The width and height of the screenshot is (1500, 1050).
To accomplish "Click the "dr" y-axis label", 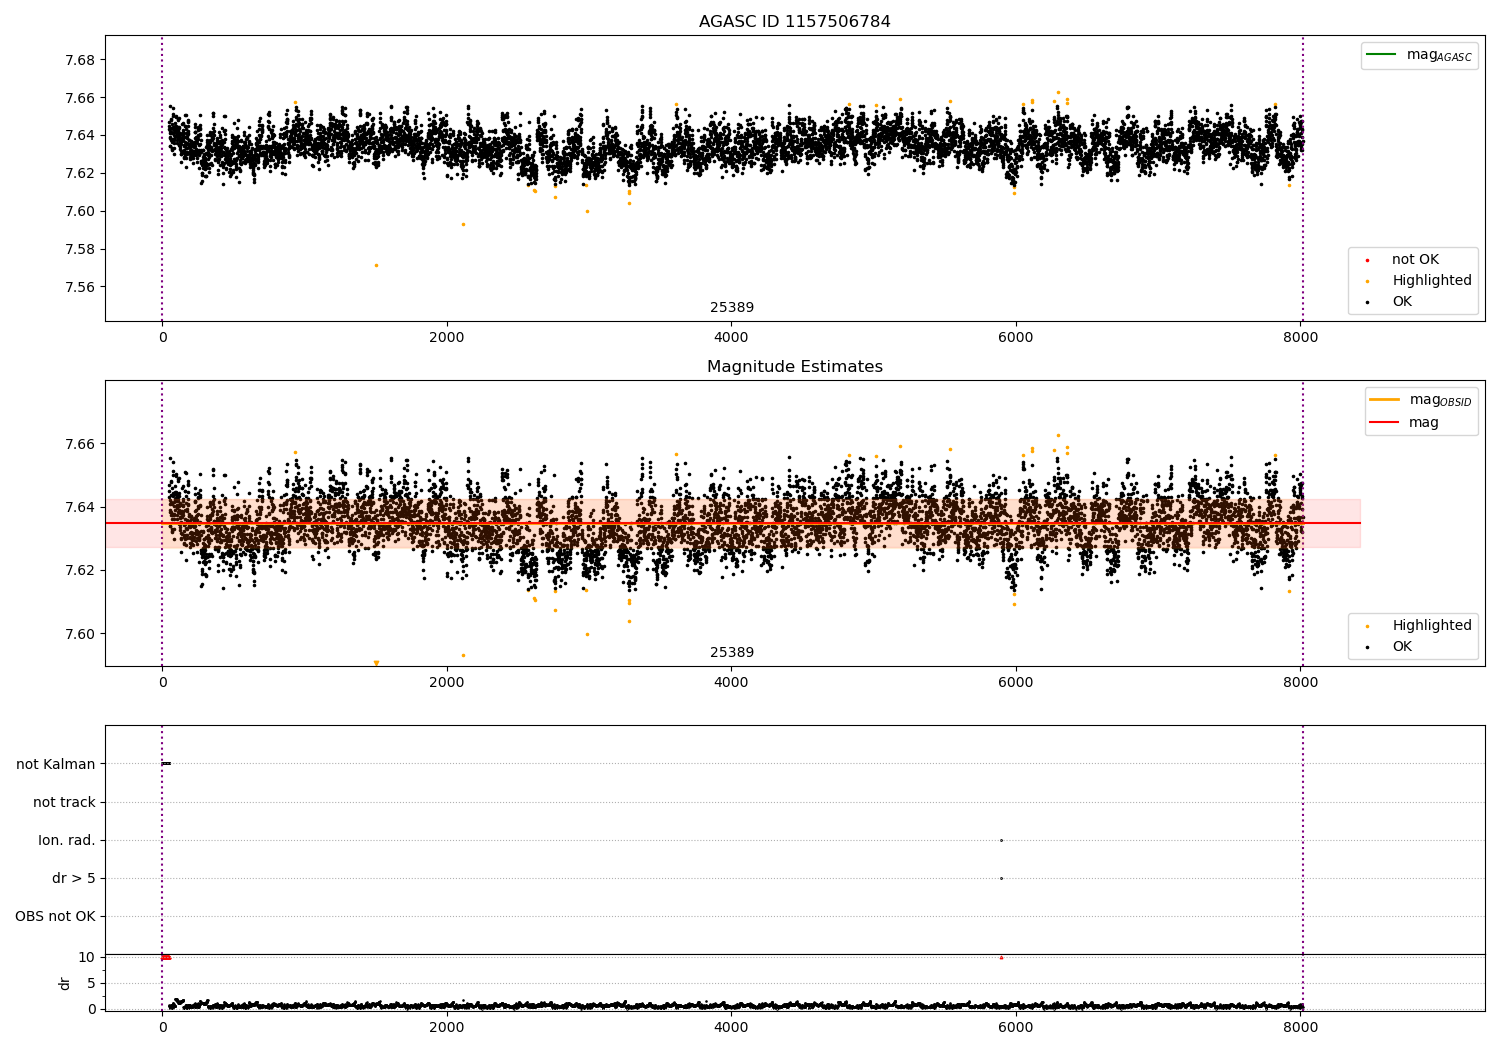I will pos(65,983).
